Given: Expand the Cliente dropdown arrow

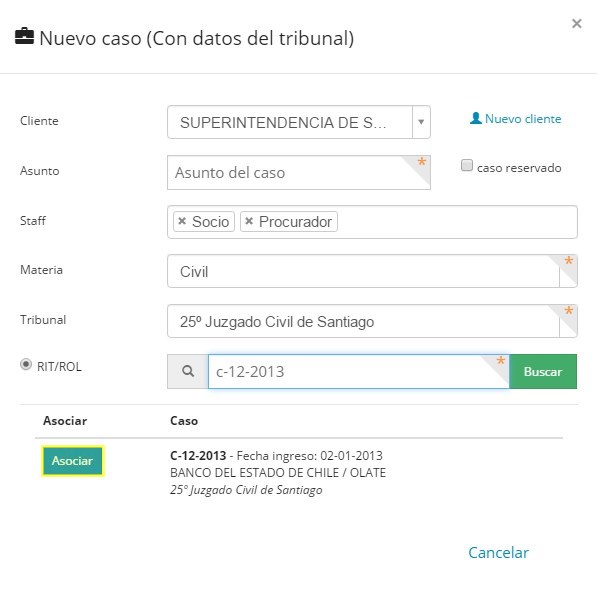Looking at the screenshot, I should [421, 122].
